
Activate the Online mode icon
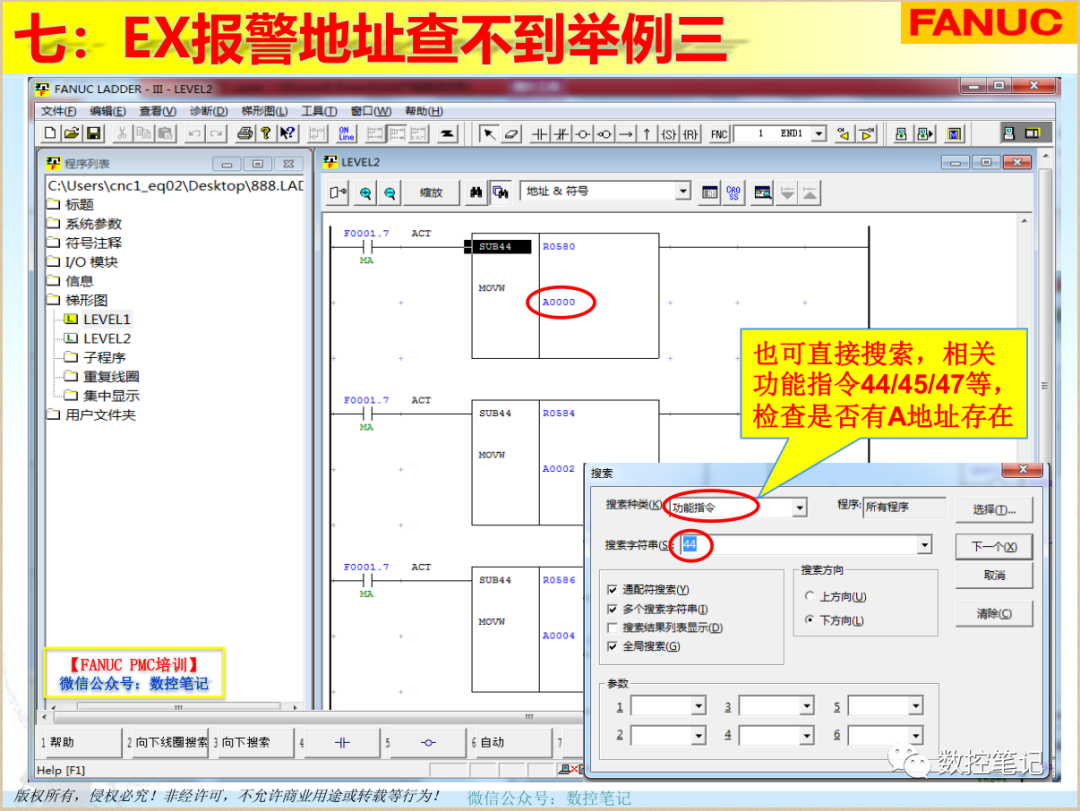click(348, 132)
